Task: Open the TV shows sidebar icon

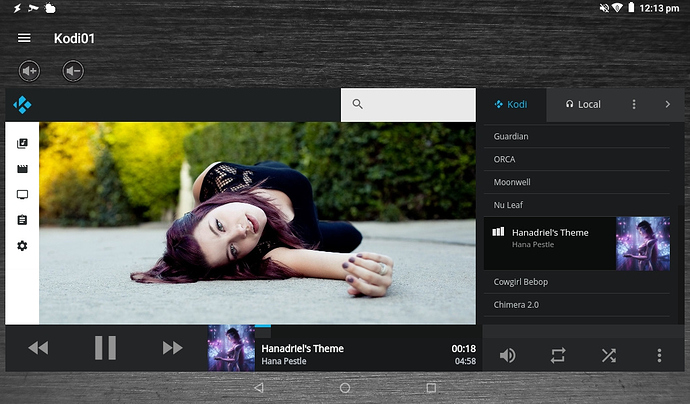Action: 22,195
